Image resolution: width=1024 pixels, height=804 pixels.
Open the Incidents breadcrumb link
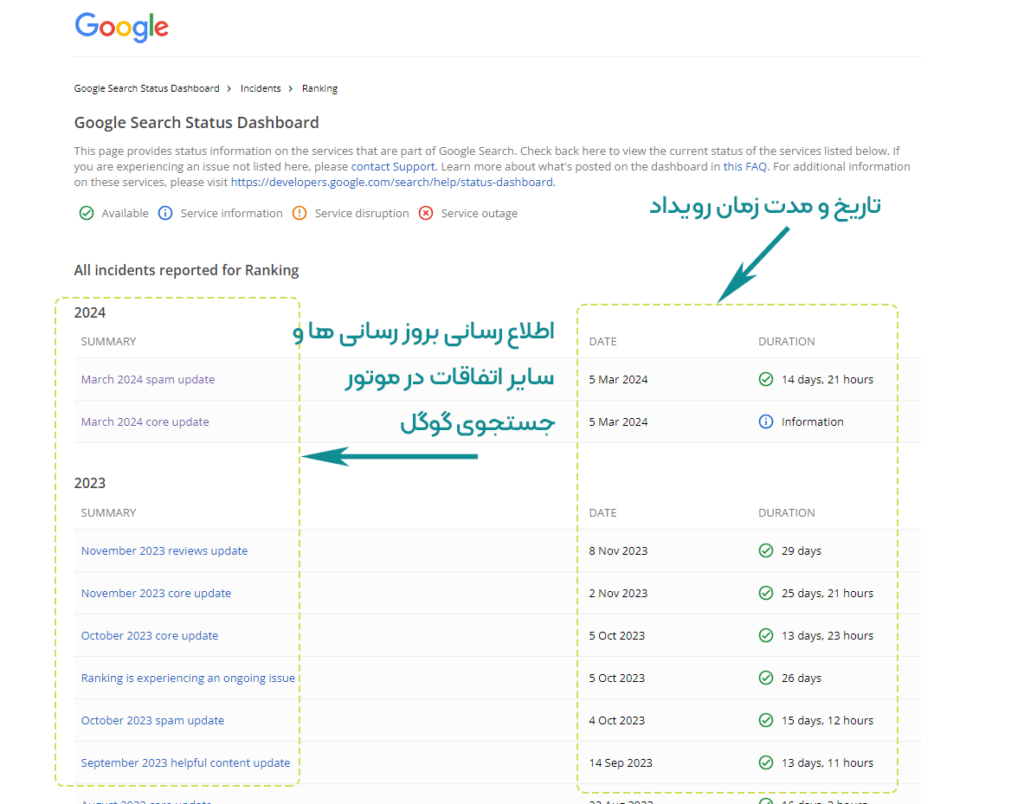click(261, 89)
